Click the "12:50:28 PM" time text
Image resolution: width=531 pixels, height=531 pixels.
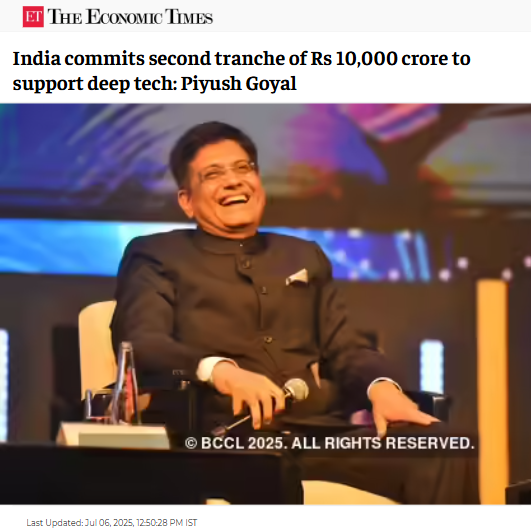160,523
